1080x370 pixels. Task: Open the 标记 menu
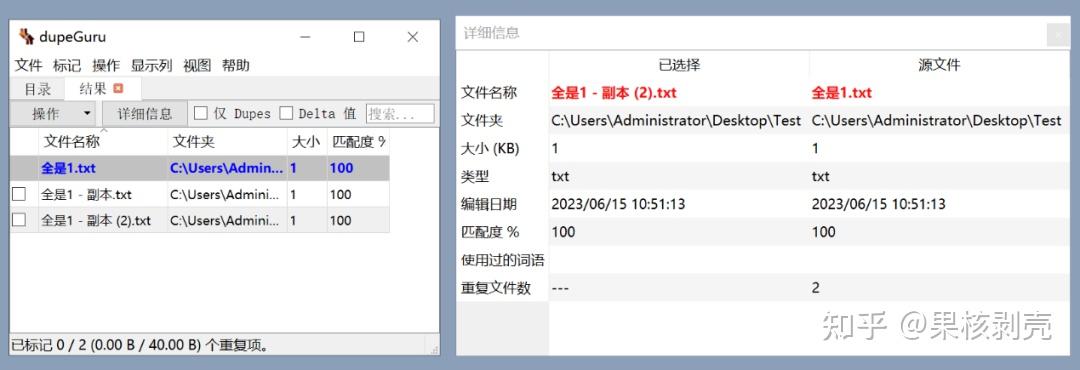click(x=67, y=65)
